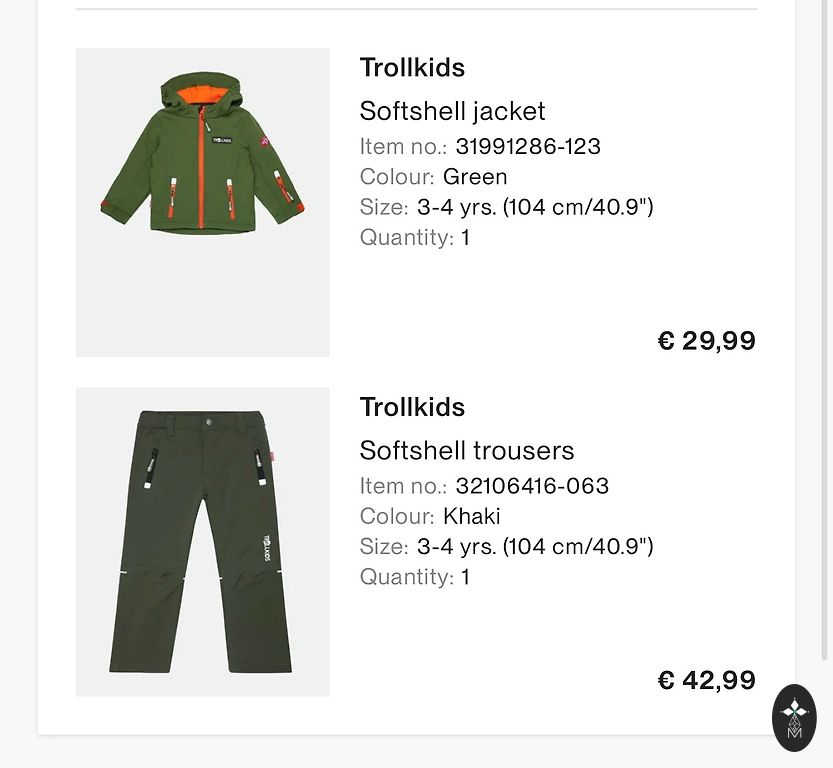The image size is (833, 768).
Task: Open the Softshell trousers product title
Action: tap(466, 450)
